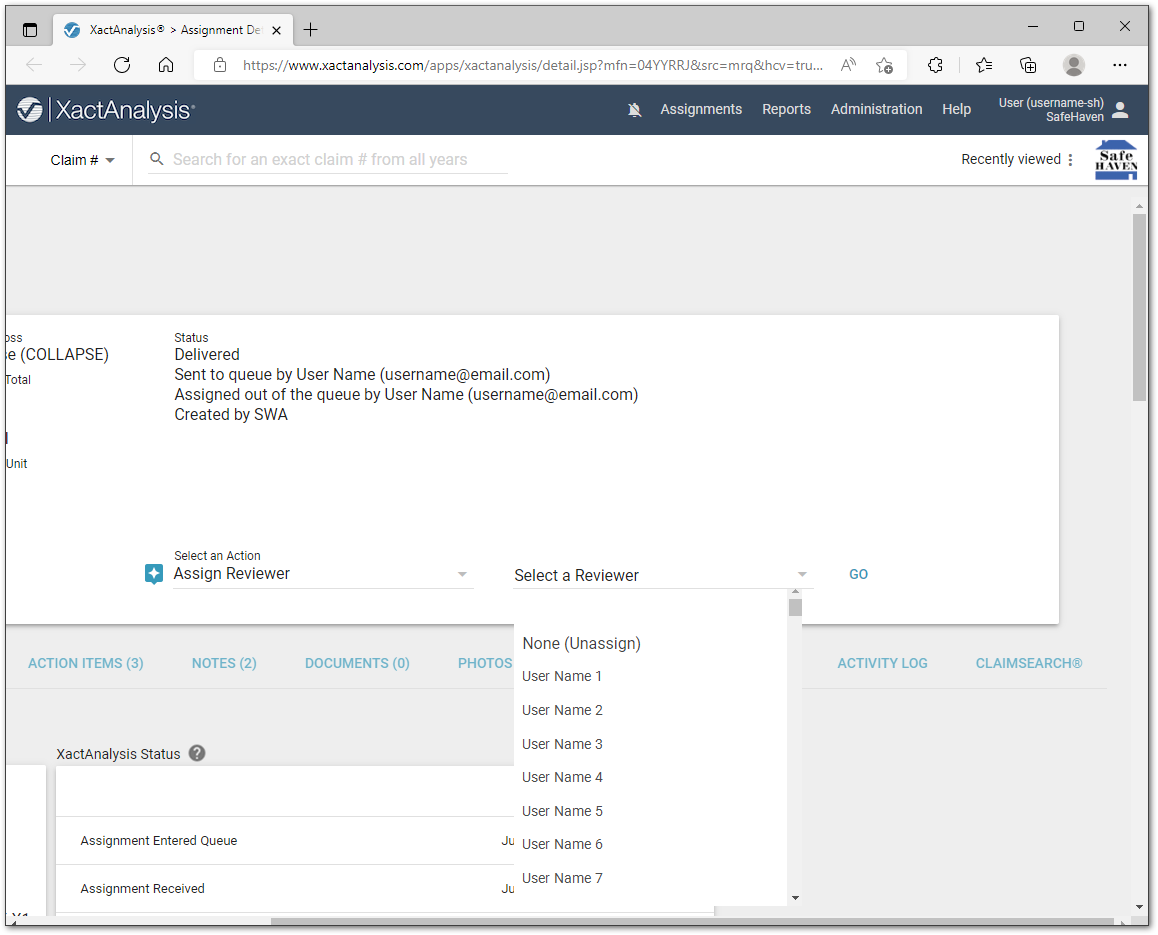The height and width of the screenshot is (935, 1158).
Task: Open the Favorites list icon
Action: (x=984, y=65)
